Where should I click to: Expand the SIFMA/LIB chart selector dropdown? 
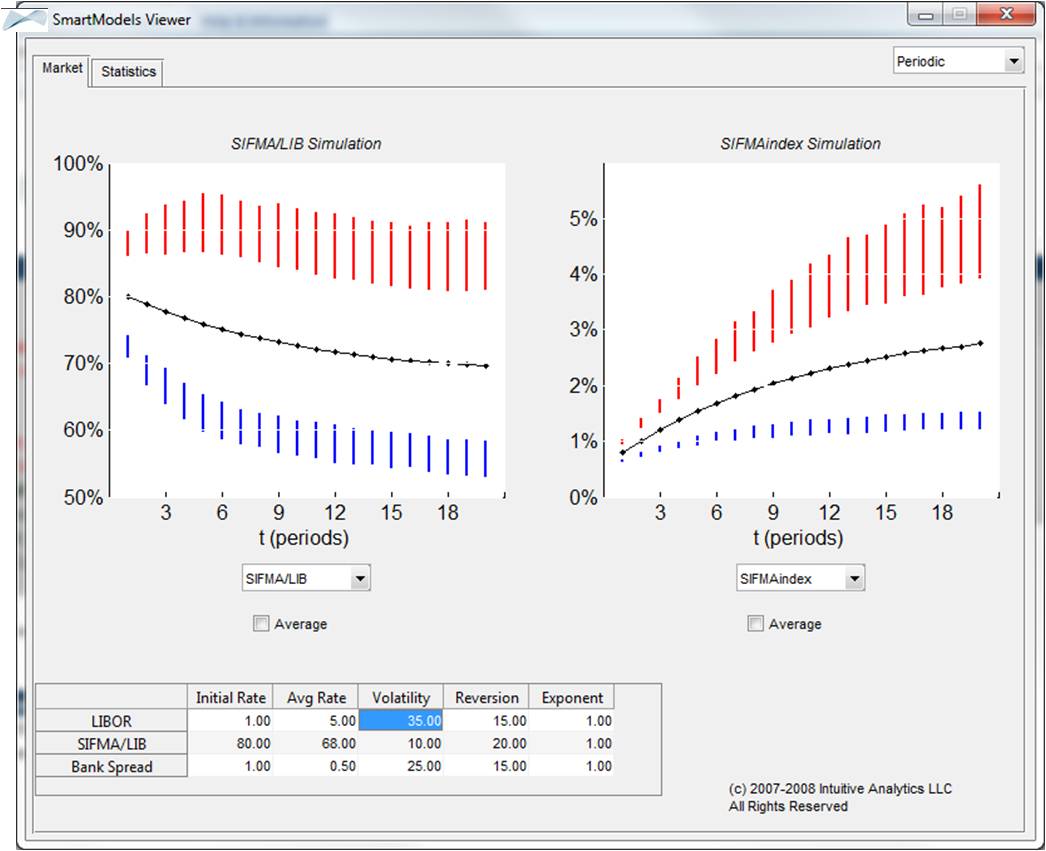pos(360,578)
